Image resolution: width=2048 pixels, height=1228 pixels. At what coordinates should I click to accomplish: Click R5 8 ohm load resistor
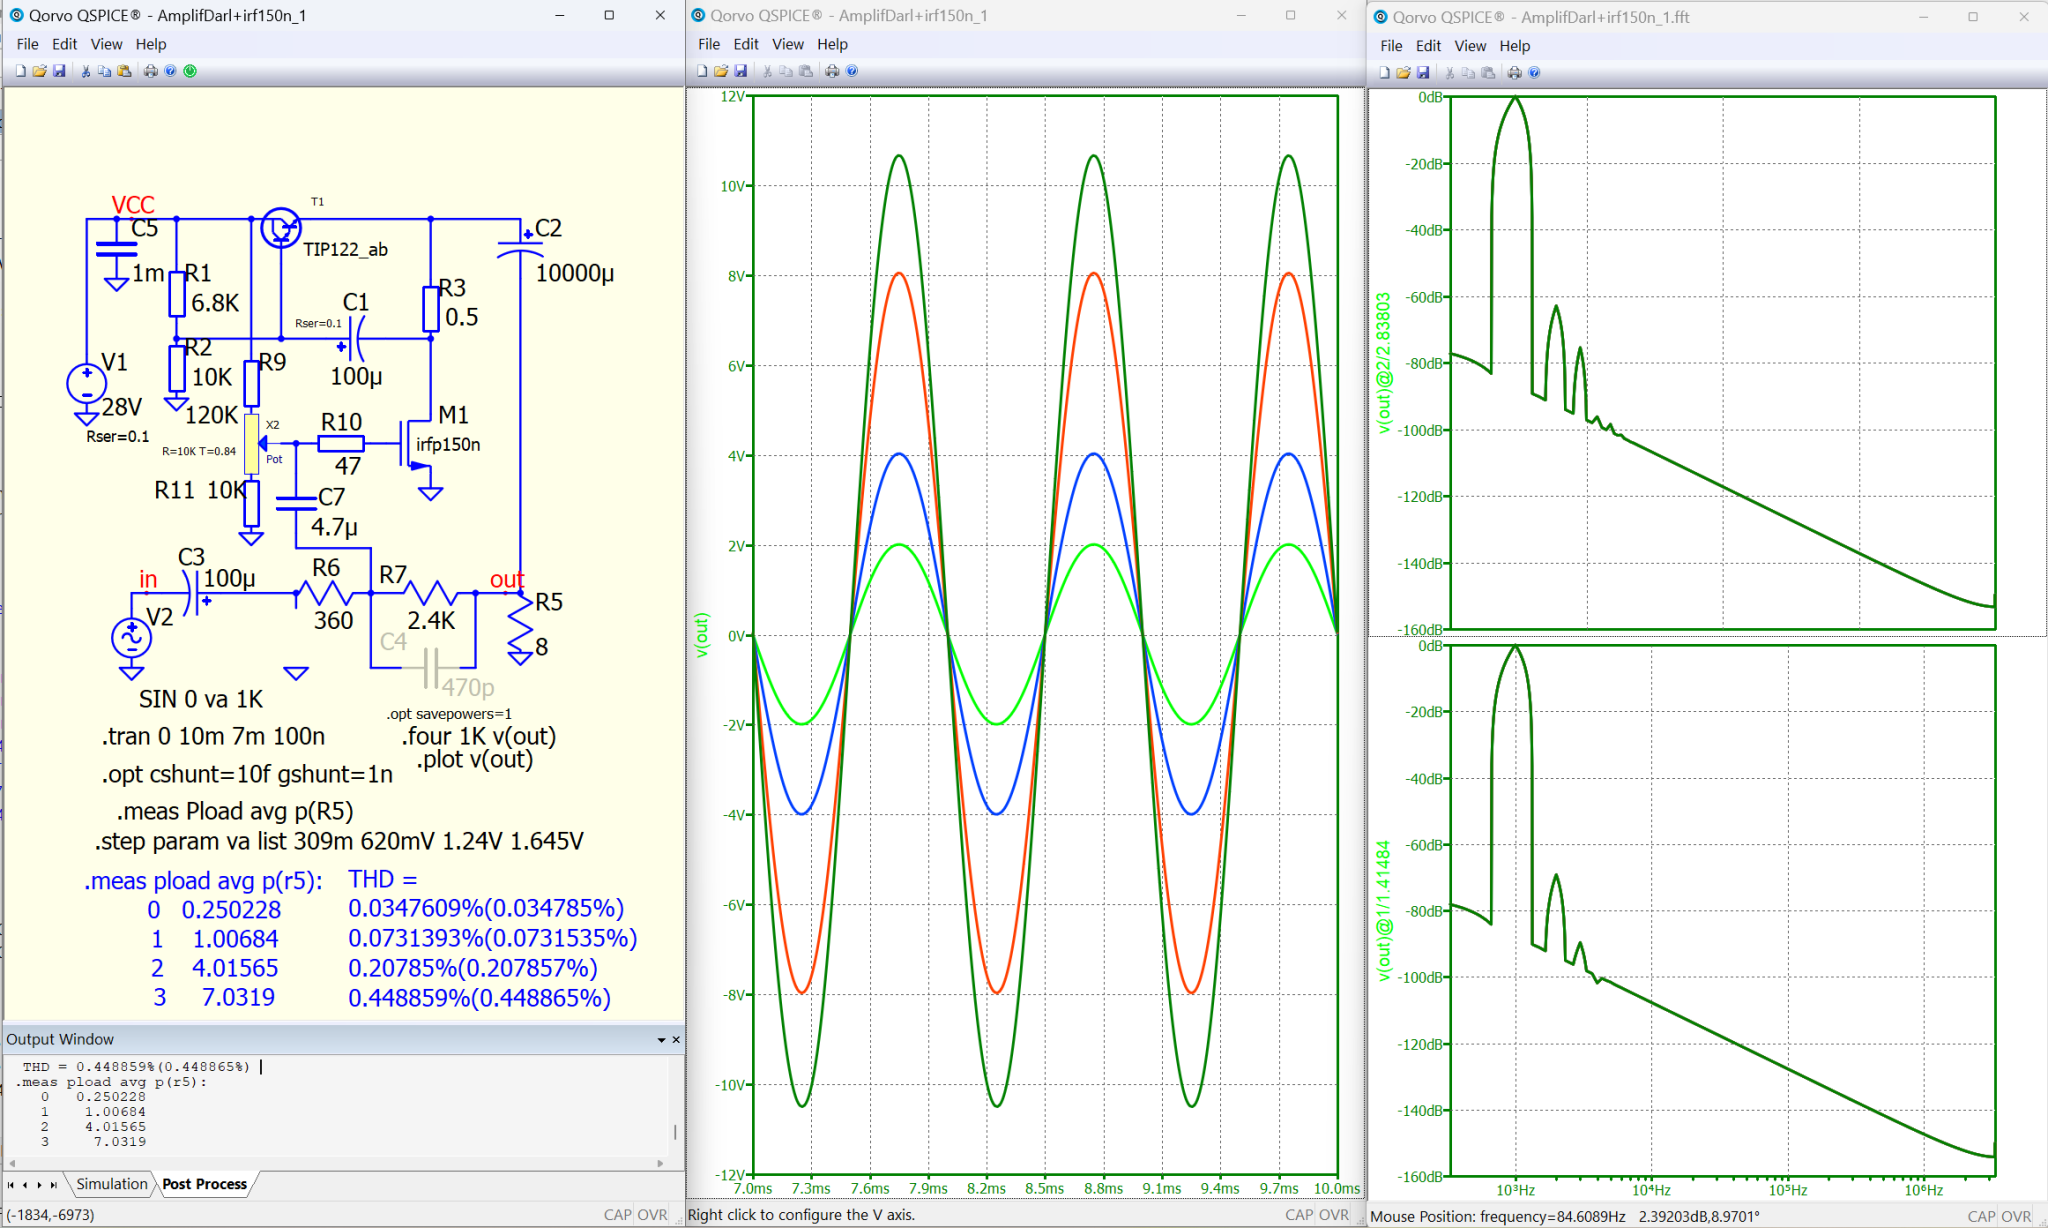[521, 627]
